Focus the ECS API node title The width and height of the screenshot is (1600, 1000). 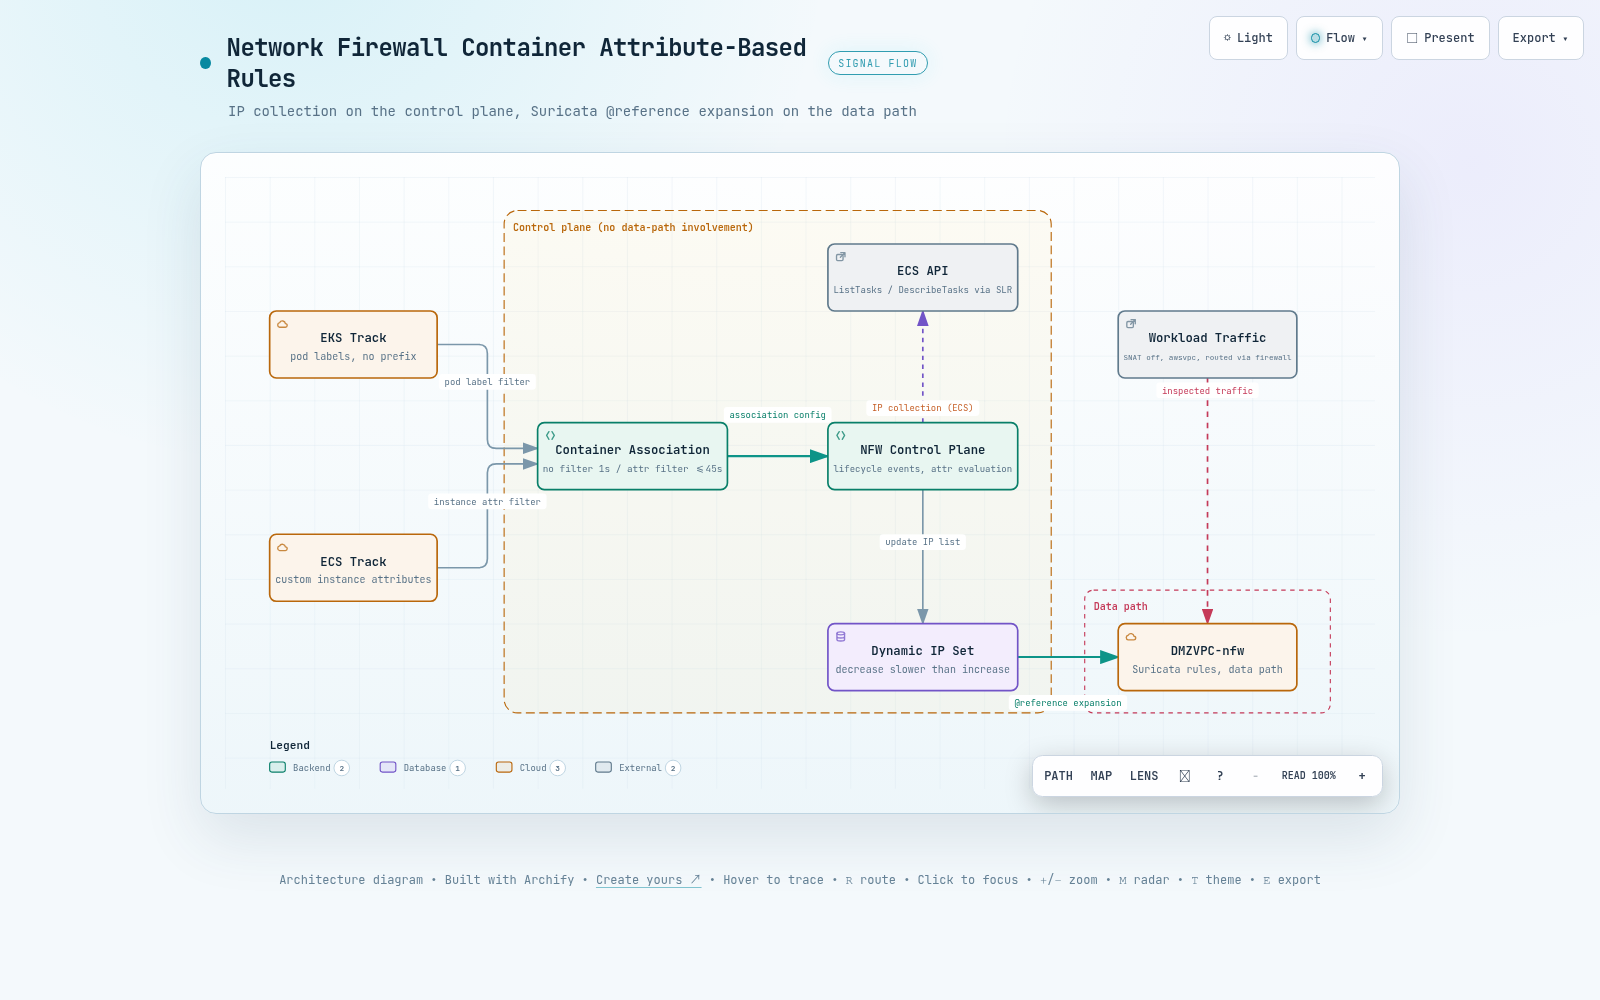(922, 271)
